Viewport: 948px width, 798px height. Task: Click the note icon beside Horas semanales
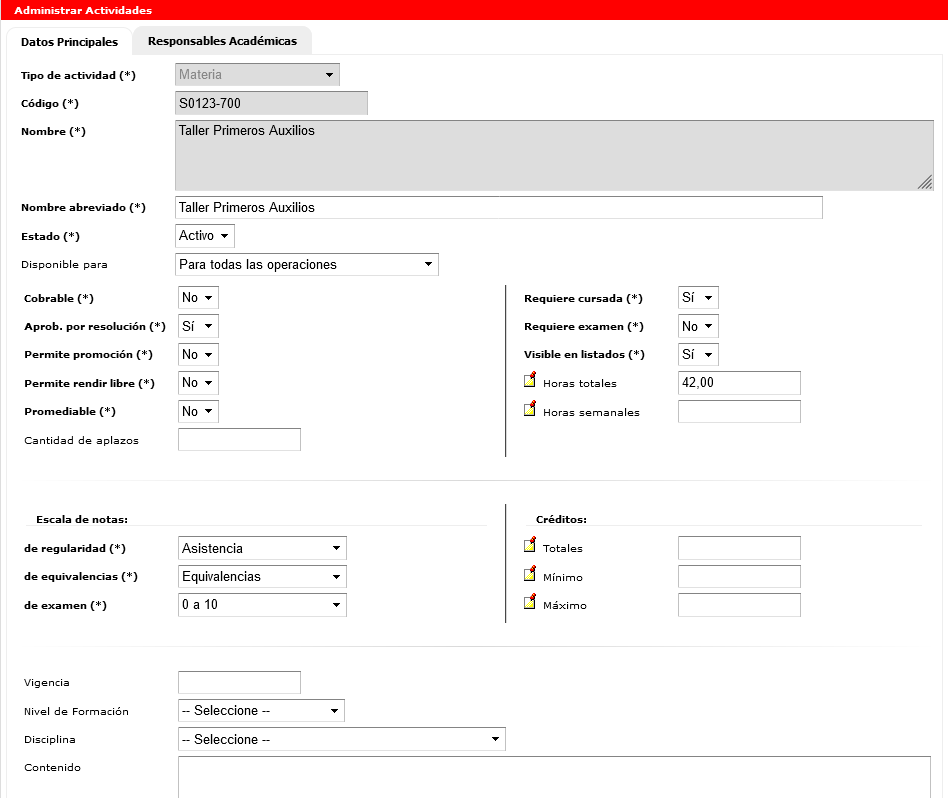click(530, 409)
